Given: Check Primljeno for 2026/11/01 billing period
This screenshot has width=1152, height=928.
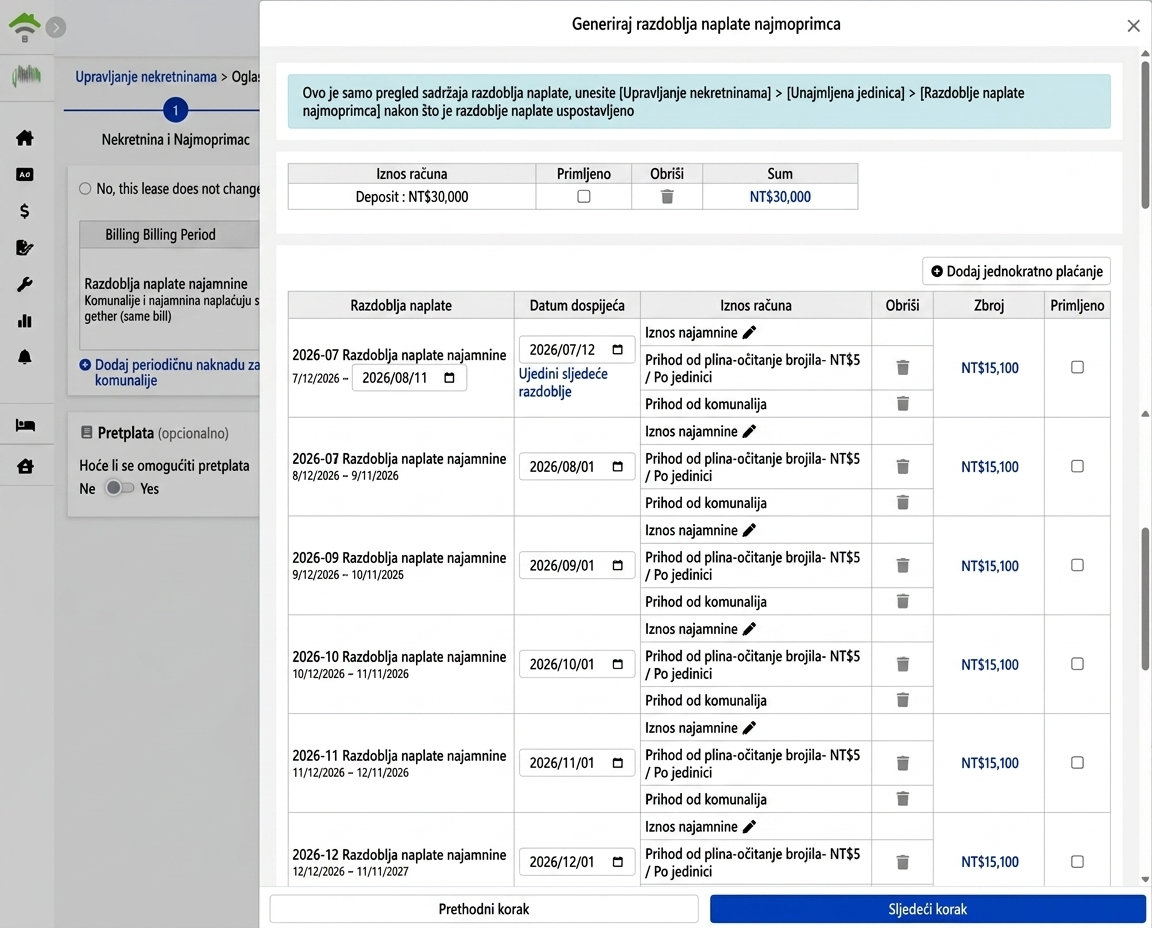Looking at the screenshot, I should click(1076, 763).
